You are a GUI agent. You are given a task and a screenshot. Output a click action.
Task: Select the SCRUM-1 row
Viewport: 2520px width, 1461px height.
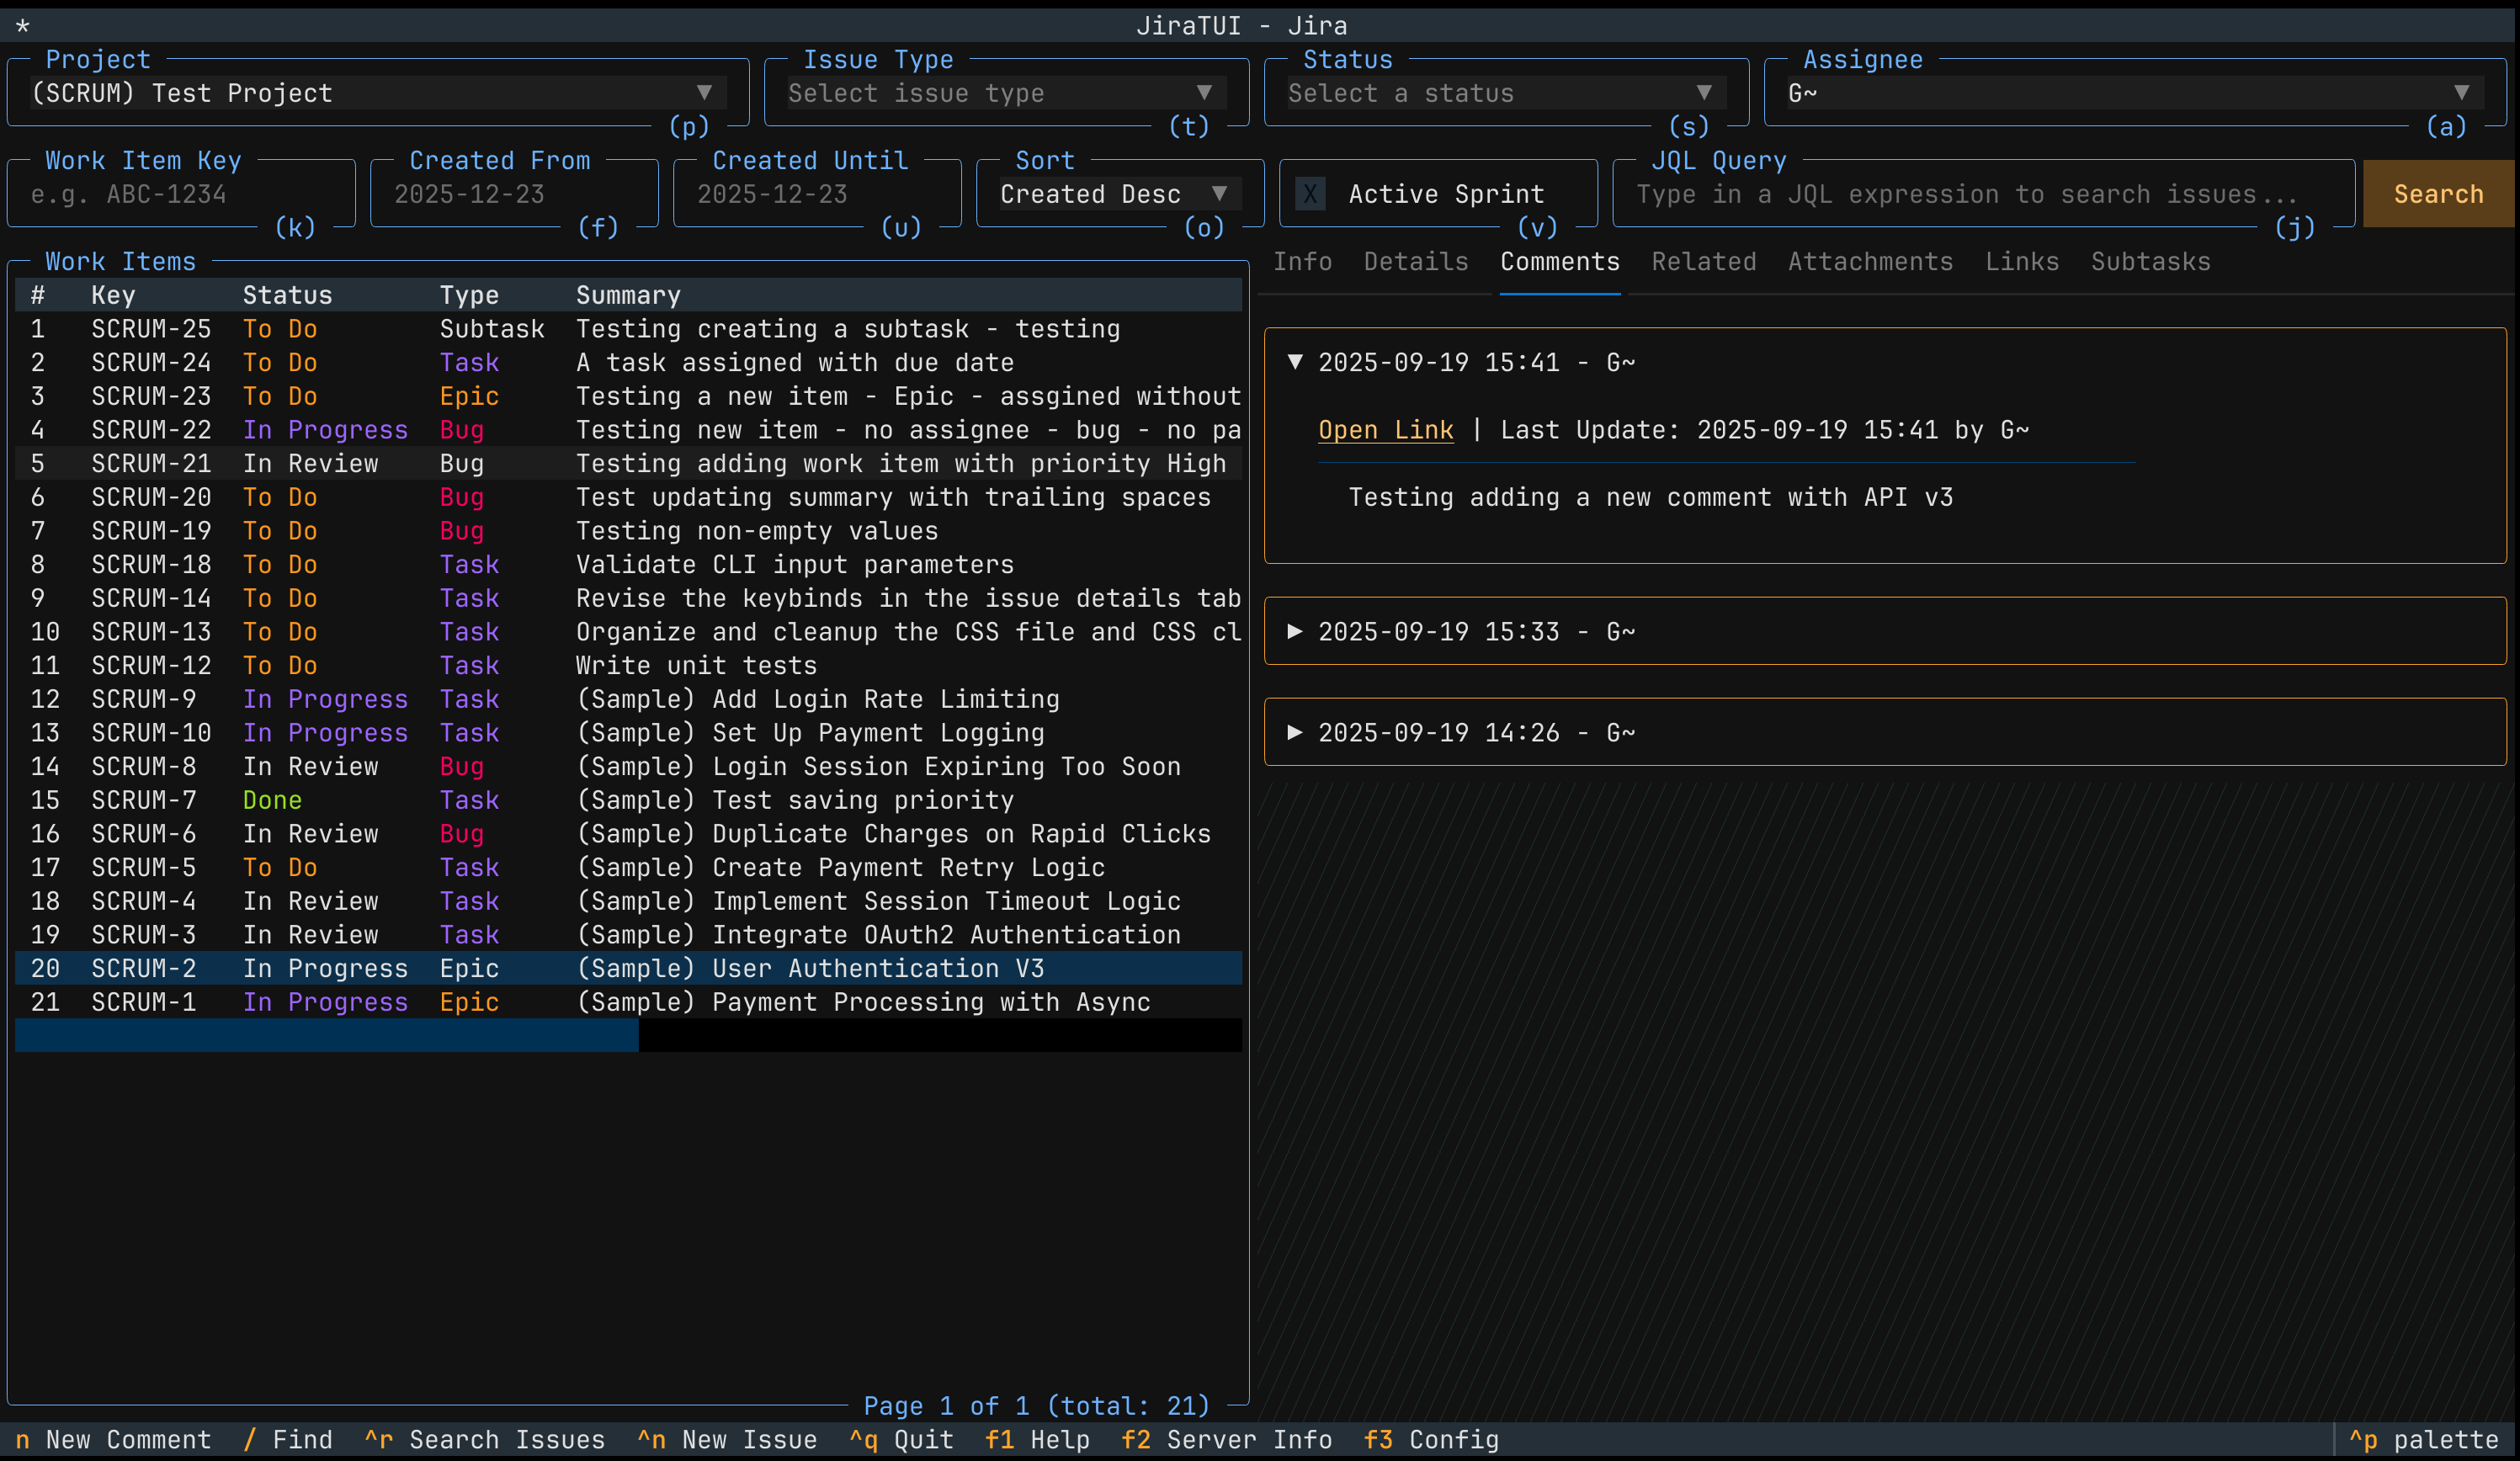(628, 1002)
